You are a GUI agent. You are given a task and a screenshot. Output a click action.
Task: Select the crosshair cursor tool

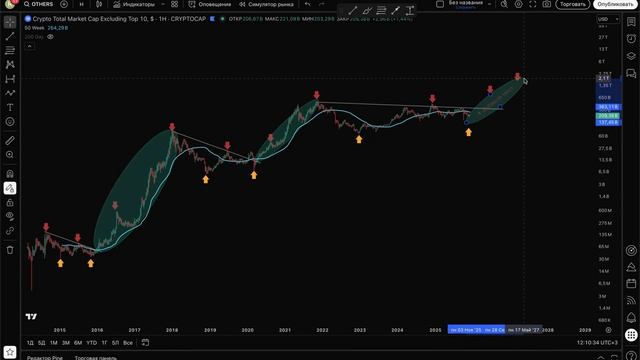pos(10,22)
